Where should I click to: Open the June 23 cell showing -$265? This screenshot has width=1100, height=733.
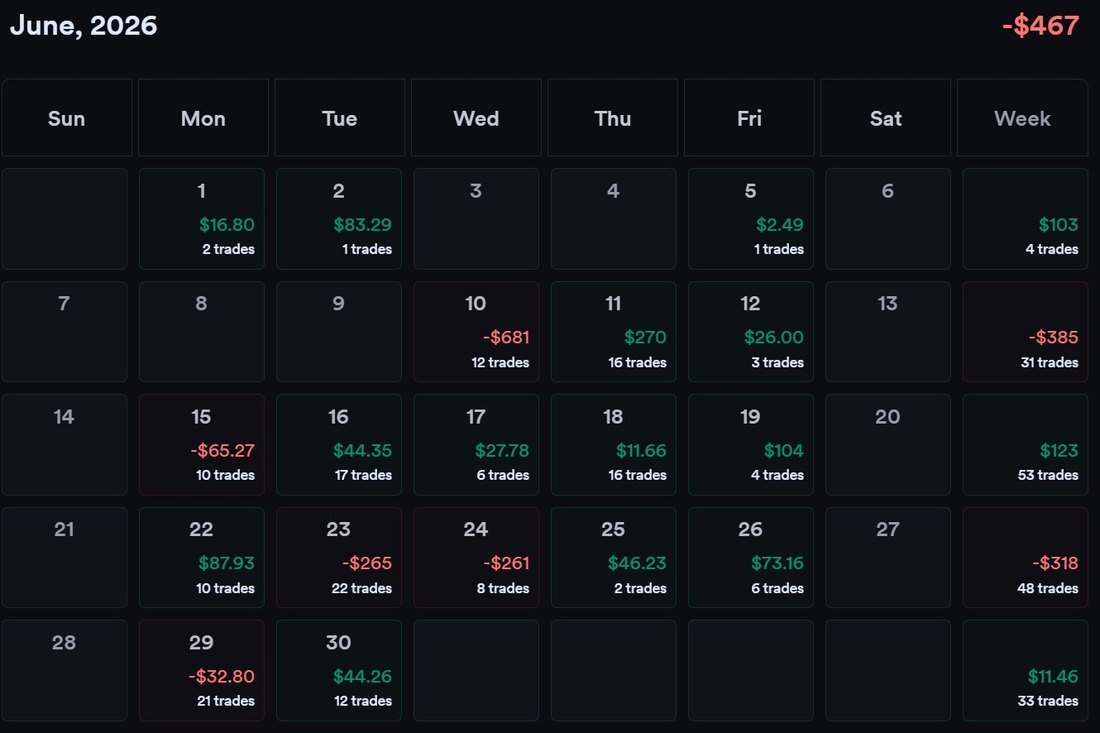[x=339, y=558]
